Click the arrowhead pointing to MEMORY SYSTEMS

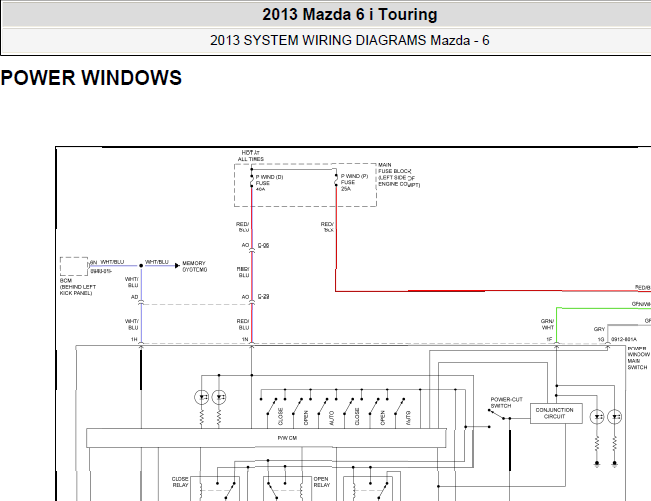pos(177,266)
